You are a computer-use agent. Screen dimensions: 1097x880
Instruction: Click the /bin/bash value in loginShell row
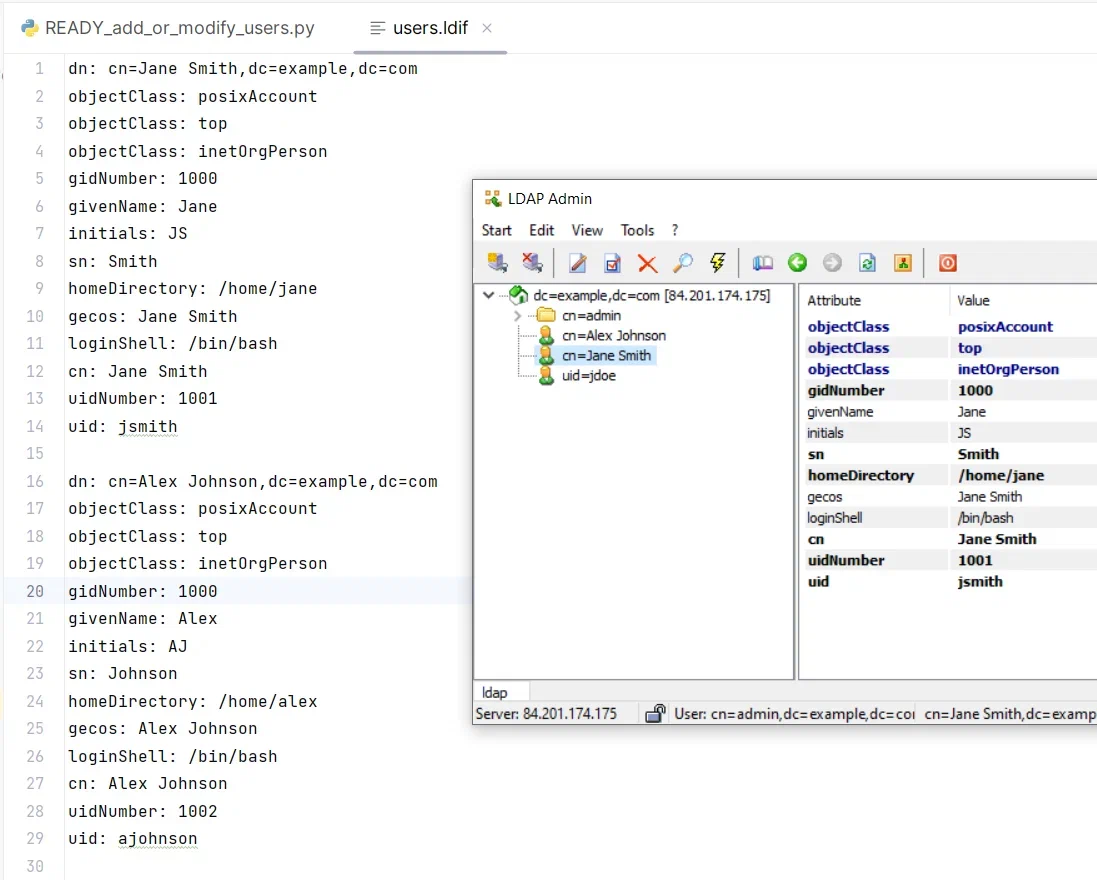985,518
